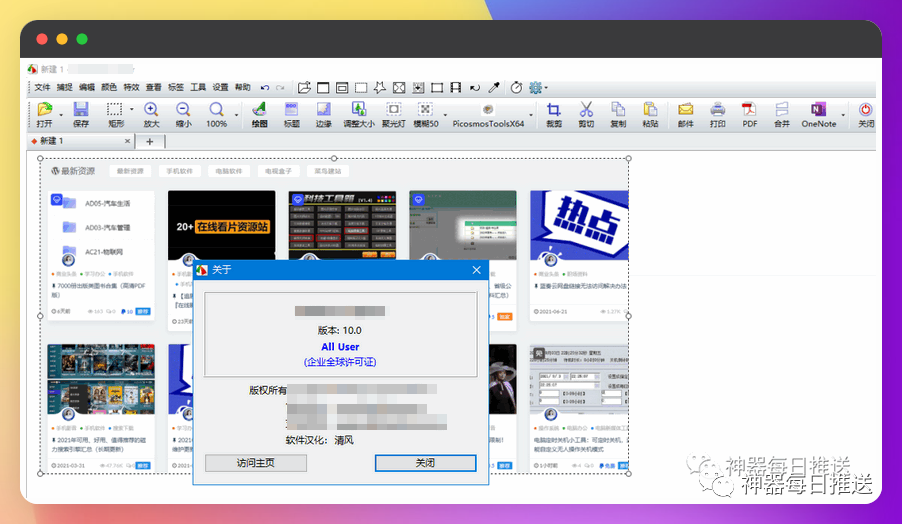This screenshot has width=902, height=524.
Task: Crop the image with 裁剪
Action: [x=553, y=114]
